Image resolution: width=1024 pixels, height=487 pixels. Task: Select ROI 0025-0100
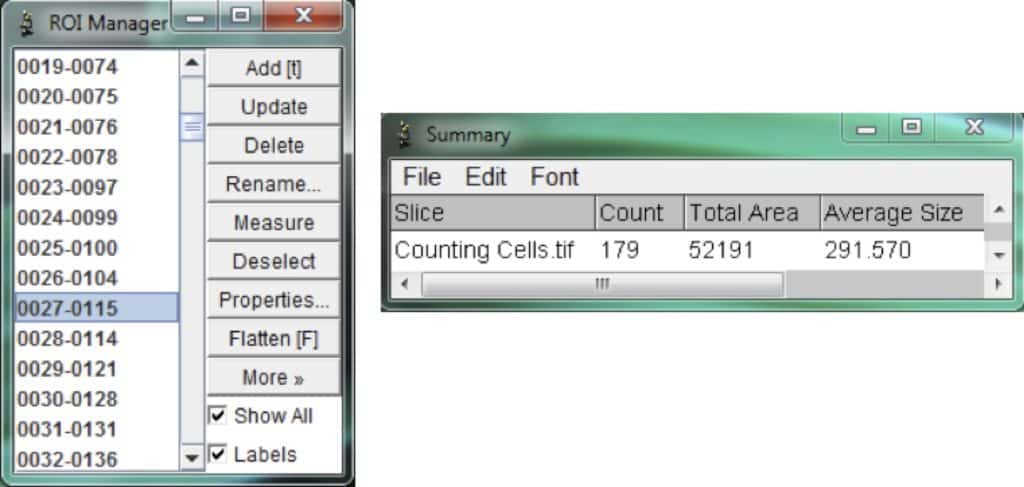click(96, 248)
